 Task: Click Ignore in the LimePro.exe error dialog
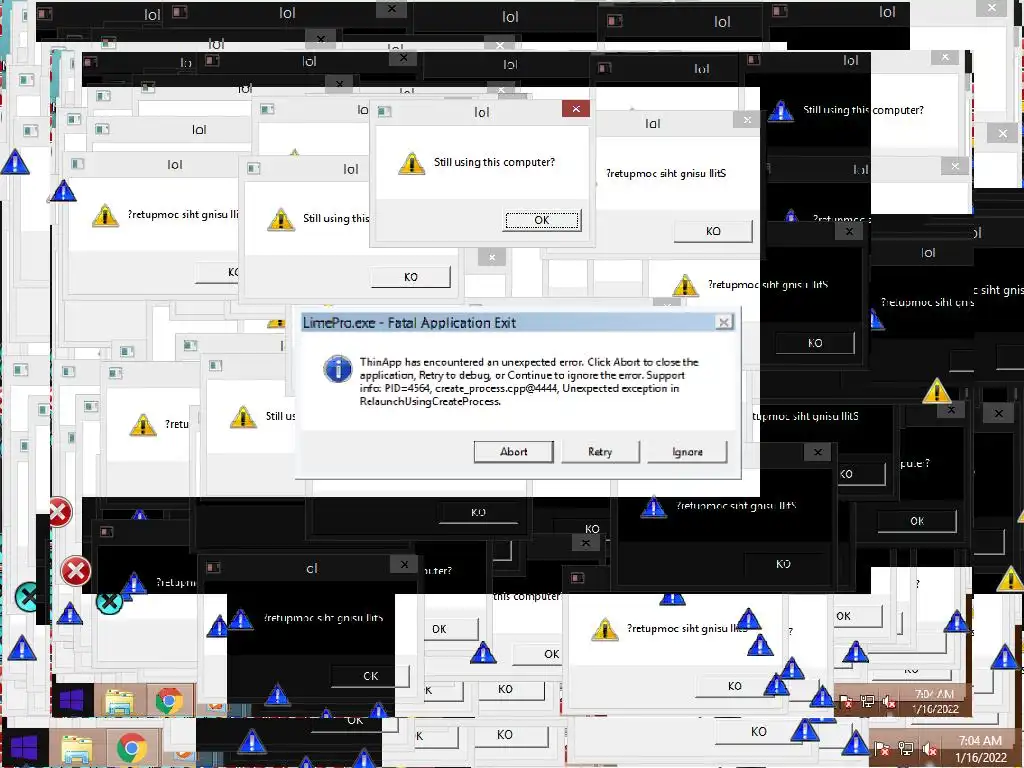(x=687, y=451)
